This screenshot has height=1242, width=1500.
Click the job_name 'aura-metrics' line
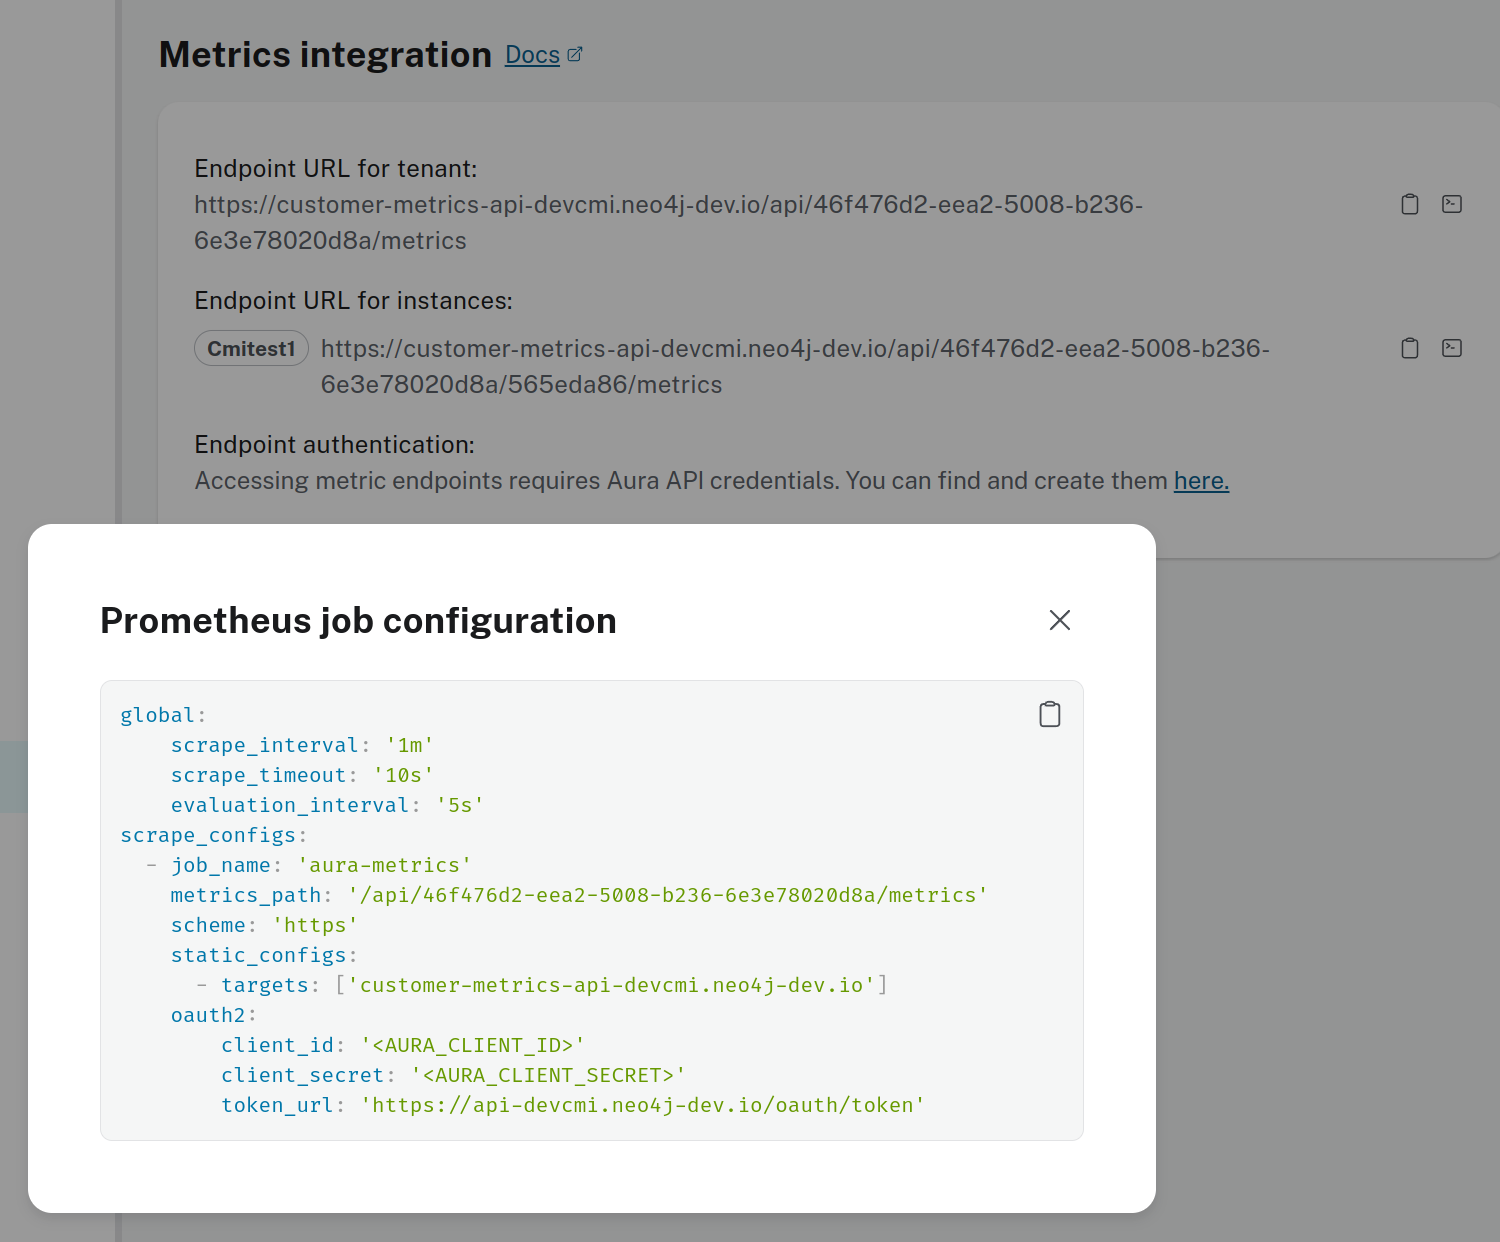click(308, 865)
